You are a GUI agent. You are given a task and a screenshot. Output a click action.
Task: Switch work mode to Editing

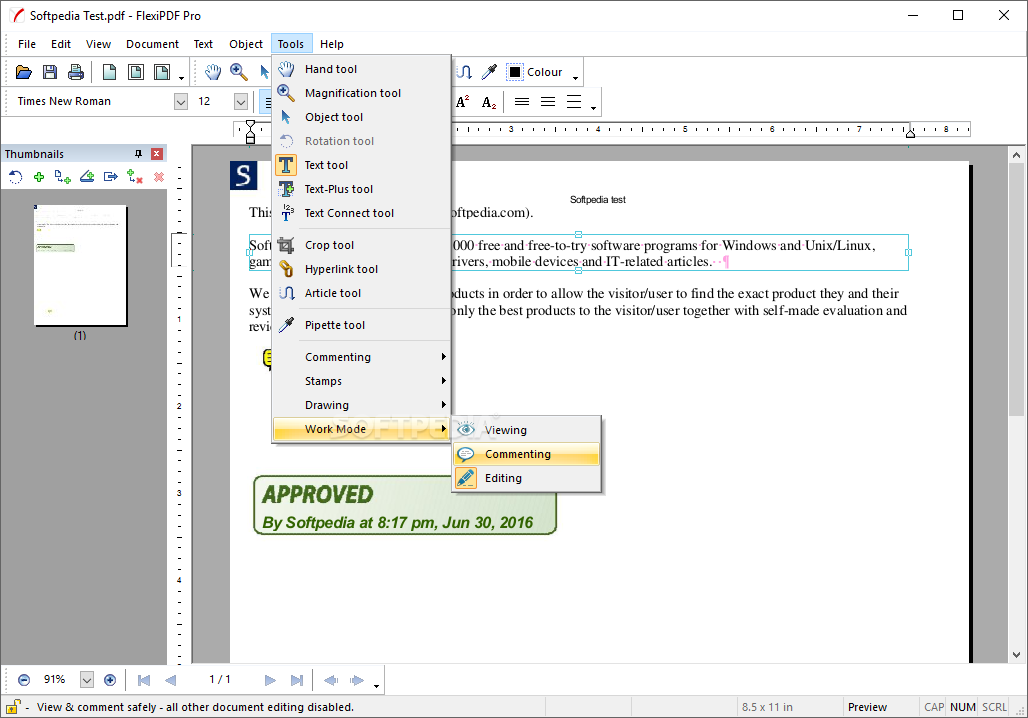tap(526, 478)
